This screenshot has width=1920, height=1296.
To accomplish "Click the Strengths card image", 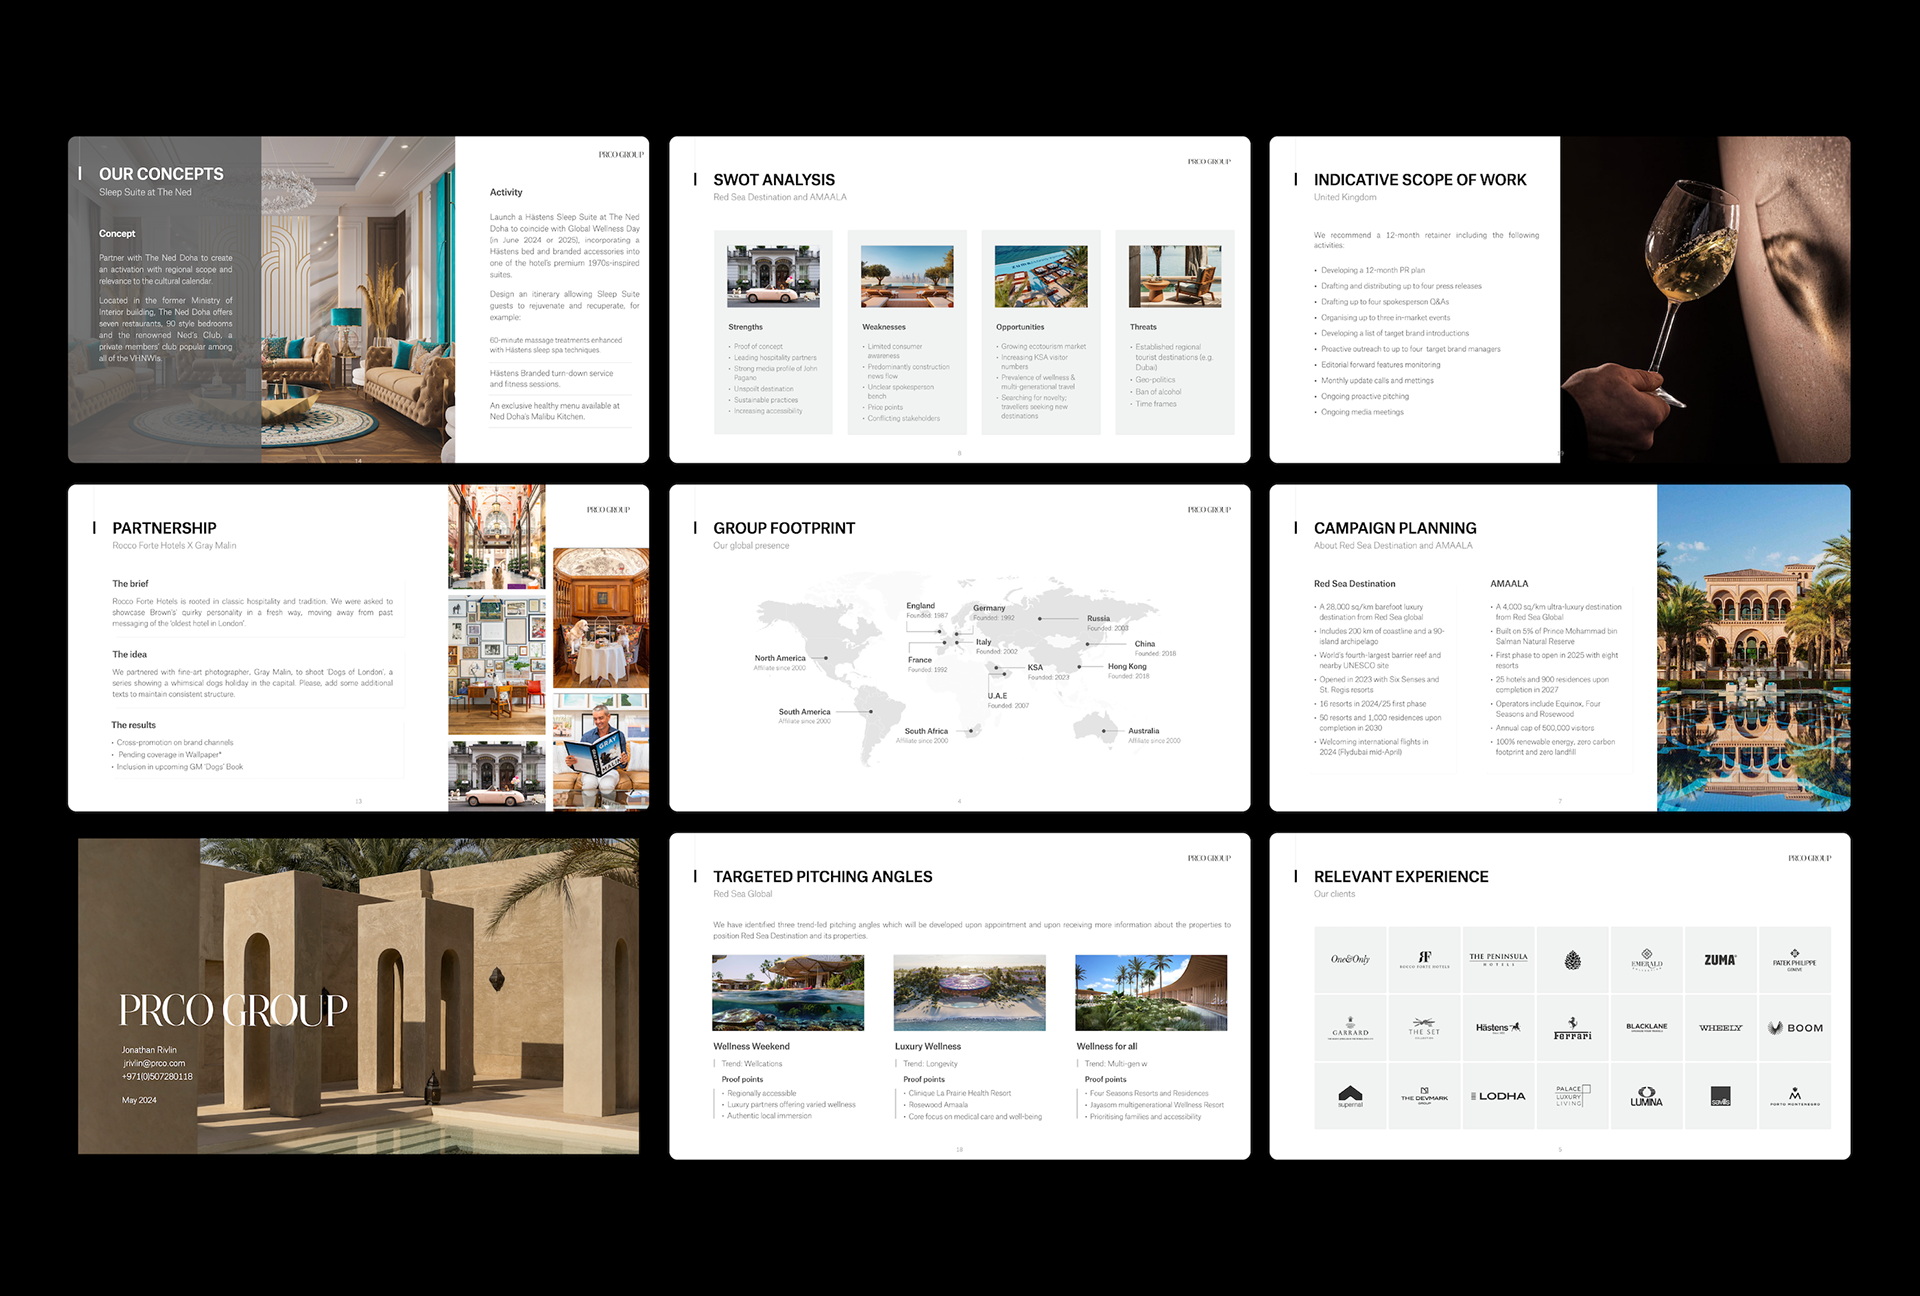I will point(773,276).
